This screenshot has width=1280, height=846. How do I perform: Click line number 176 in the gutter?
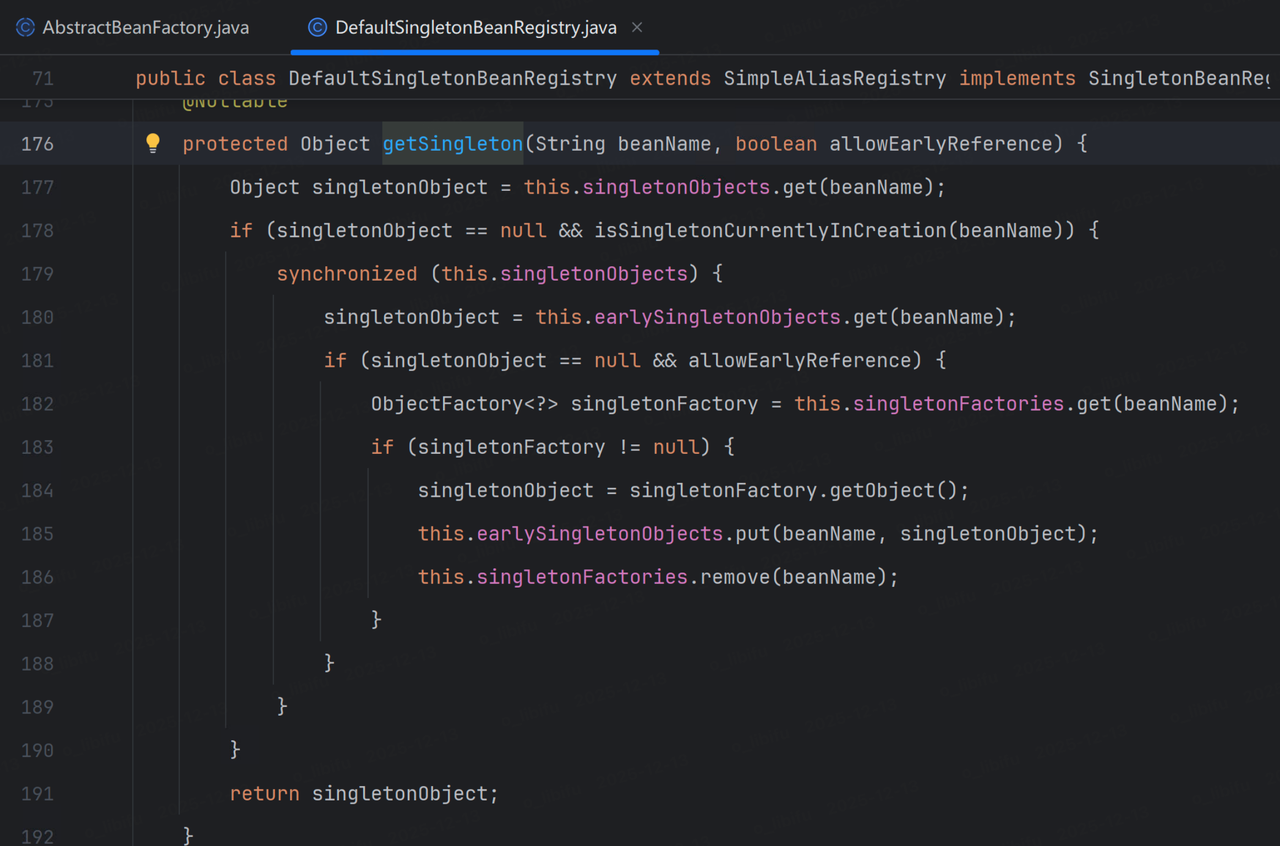[x=37, y=143]
